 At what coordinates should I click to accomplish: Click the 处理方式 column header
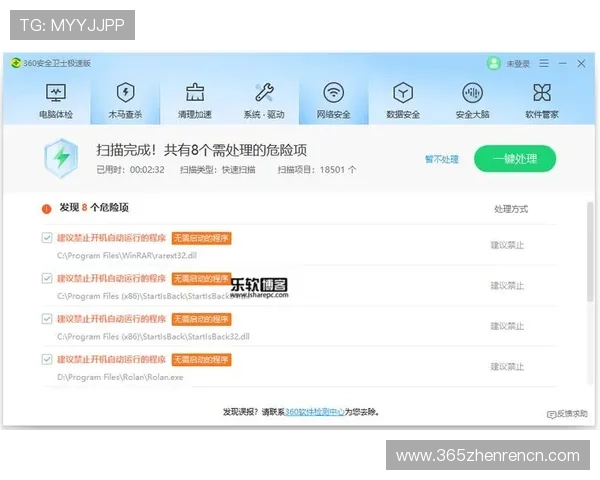[x=511, y=209]
